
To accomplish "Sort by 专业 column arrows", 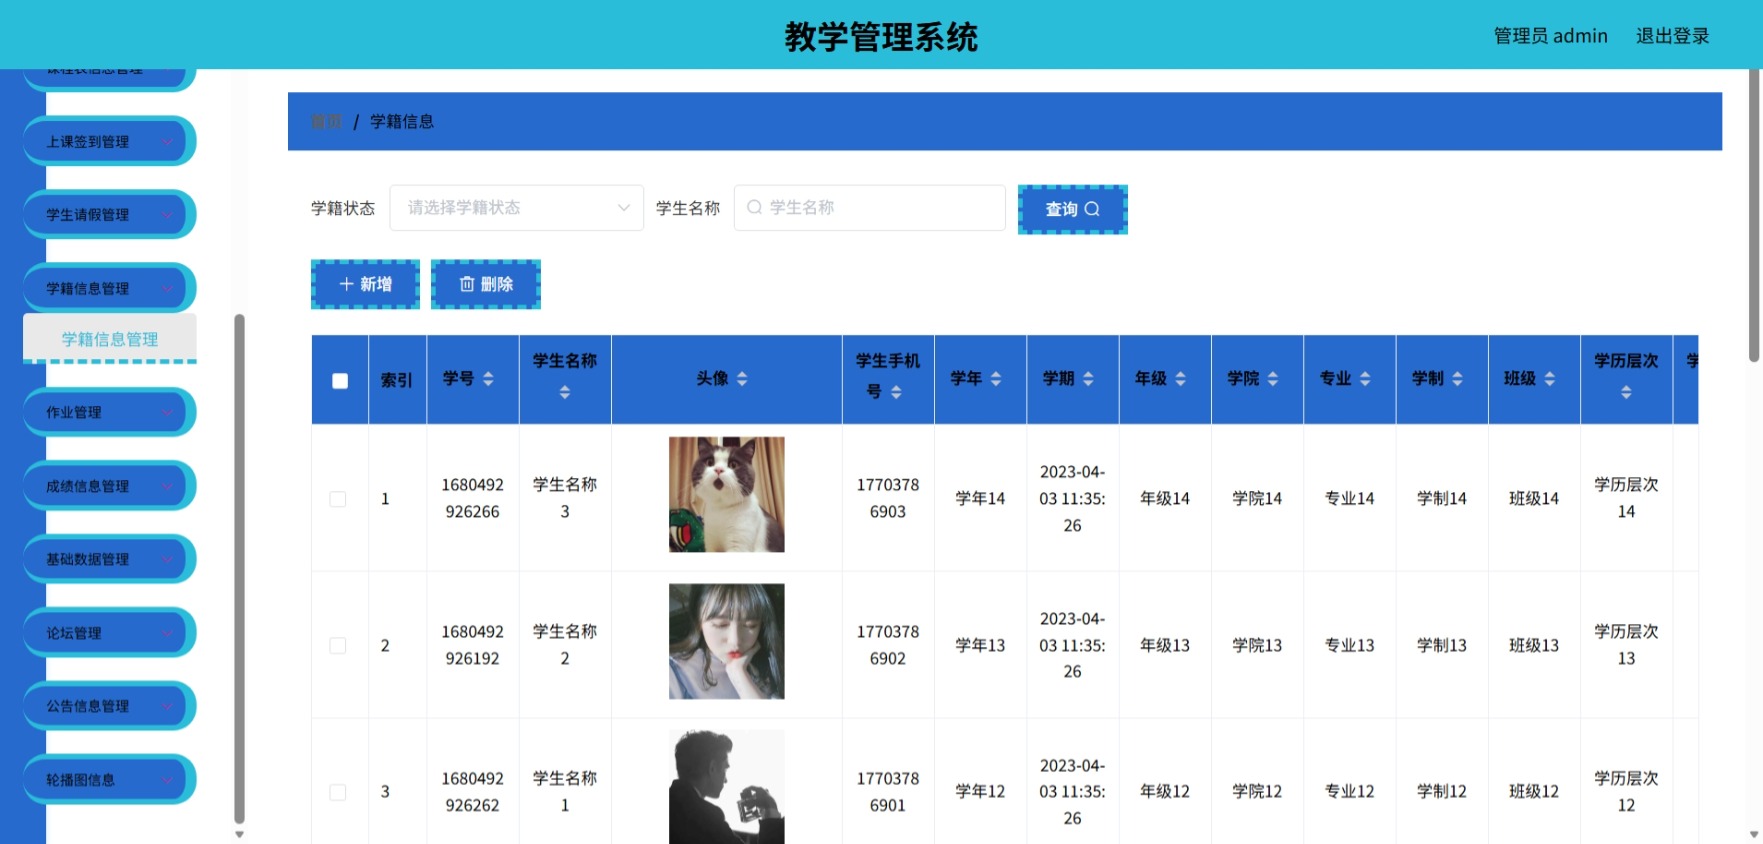I will point(1365,379).
